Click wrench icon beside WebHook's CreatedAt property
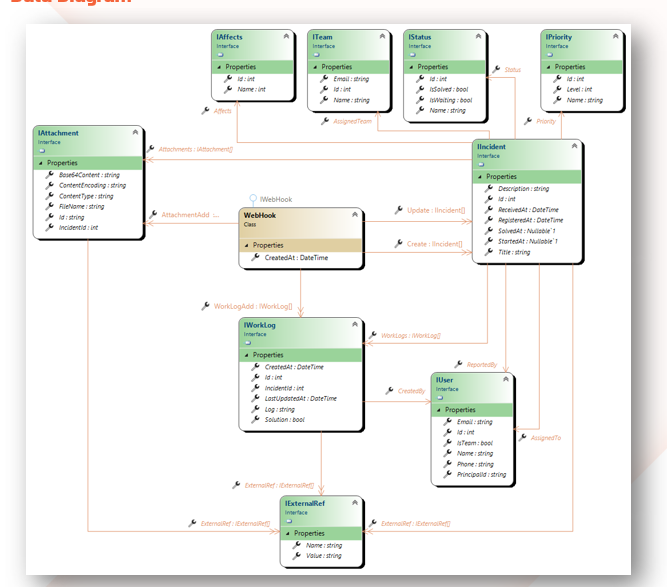The image size is (667, 587). pos(254,258)
